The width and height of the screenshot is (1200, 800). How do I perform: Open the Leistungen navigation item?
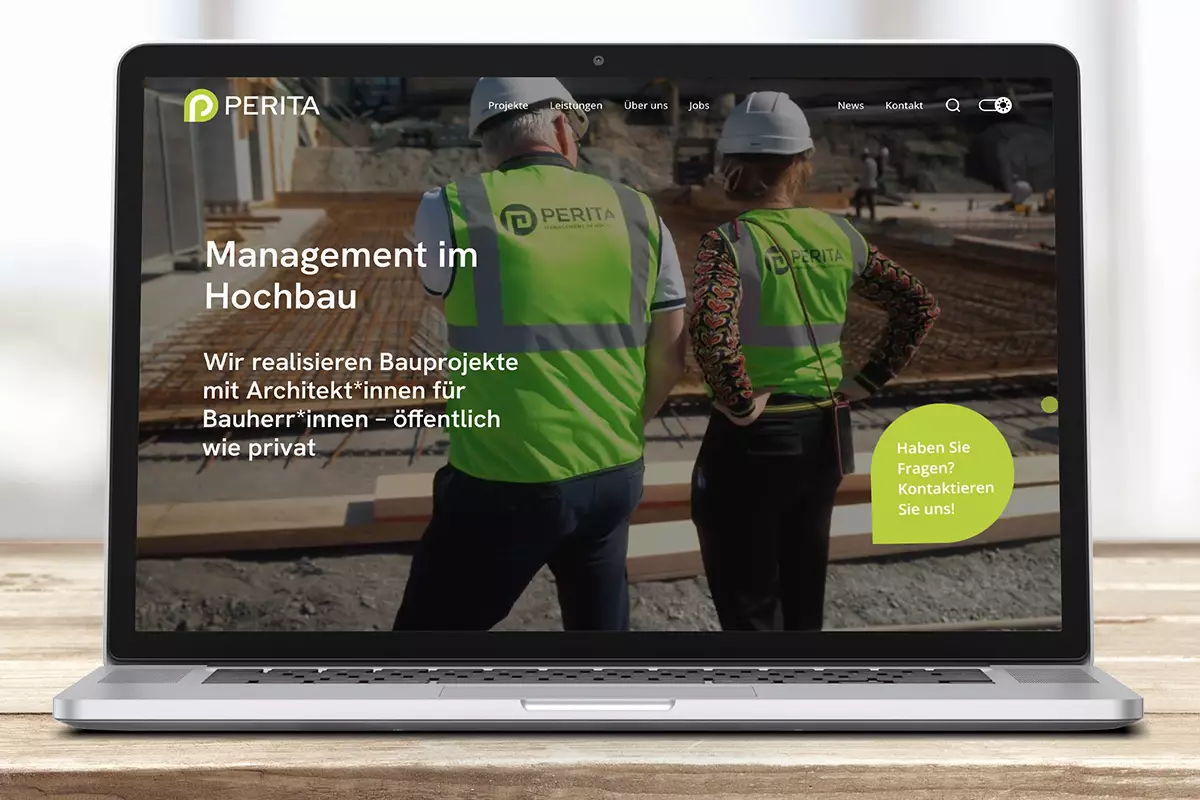pyautogui.click(x=576, y=105)
